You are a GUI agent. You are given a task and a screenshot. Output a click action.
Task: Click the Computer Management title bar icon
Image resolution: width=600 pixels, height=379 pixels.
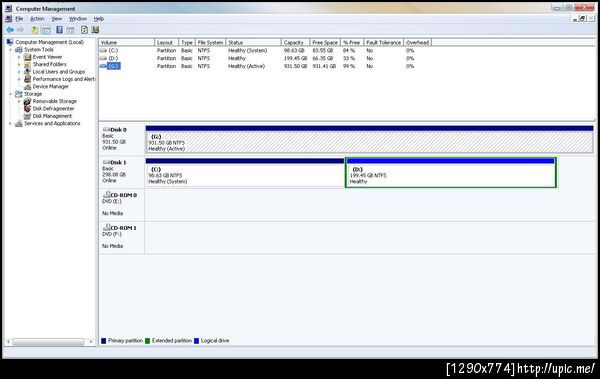point(9,8)
